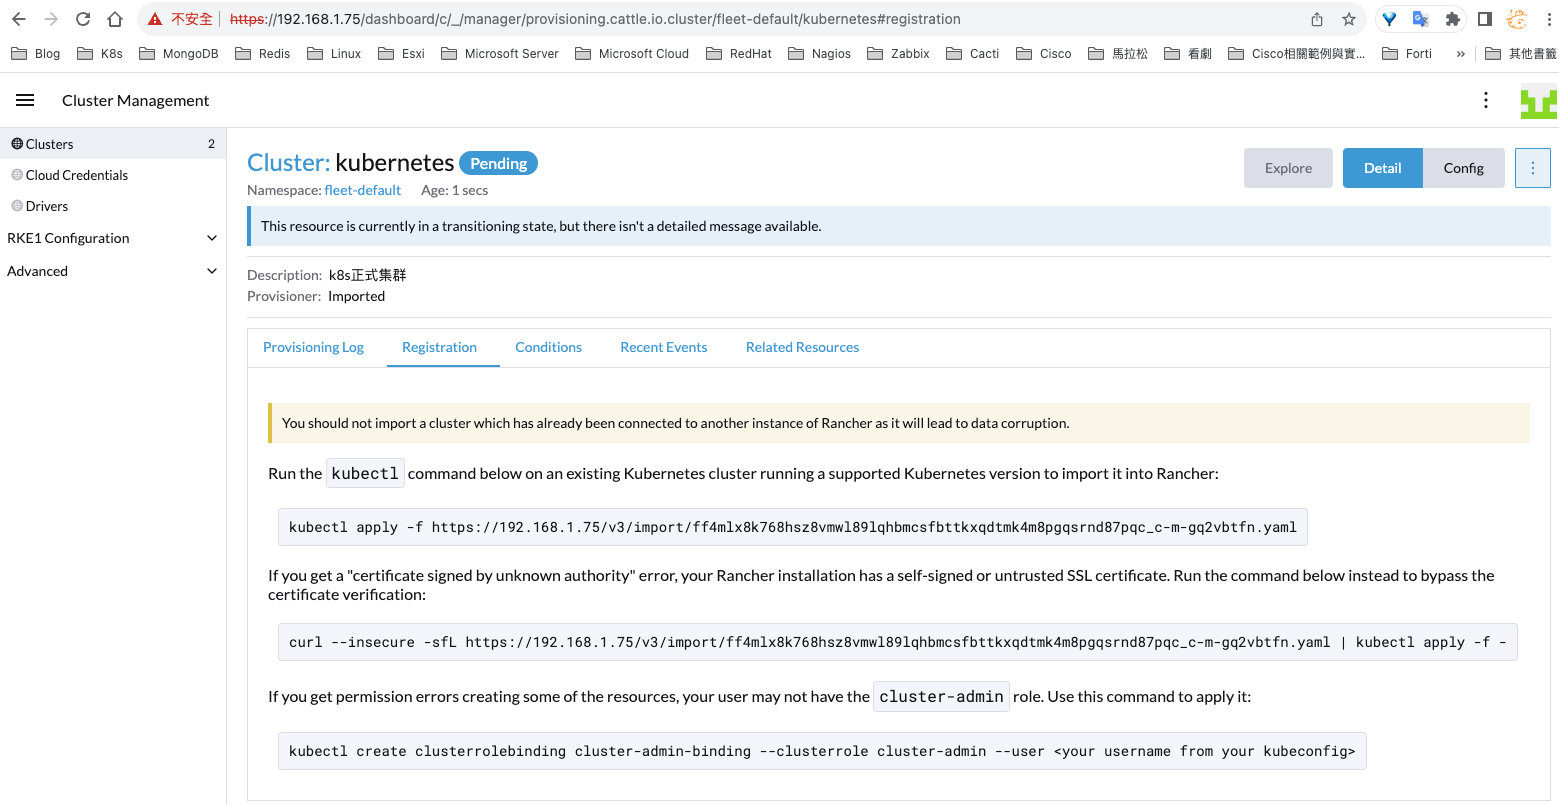
Task: Open the RedHat bookmarks folder
Action: [x=738, y=54]
